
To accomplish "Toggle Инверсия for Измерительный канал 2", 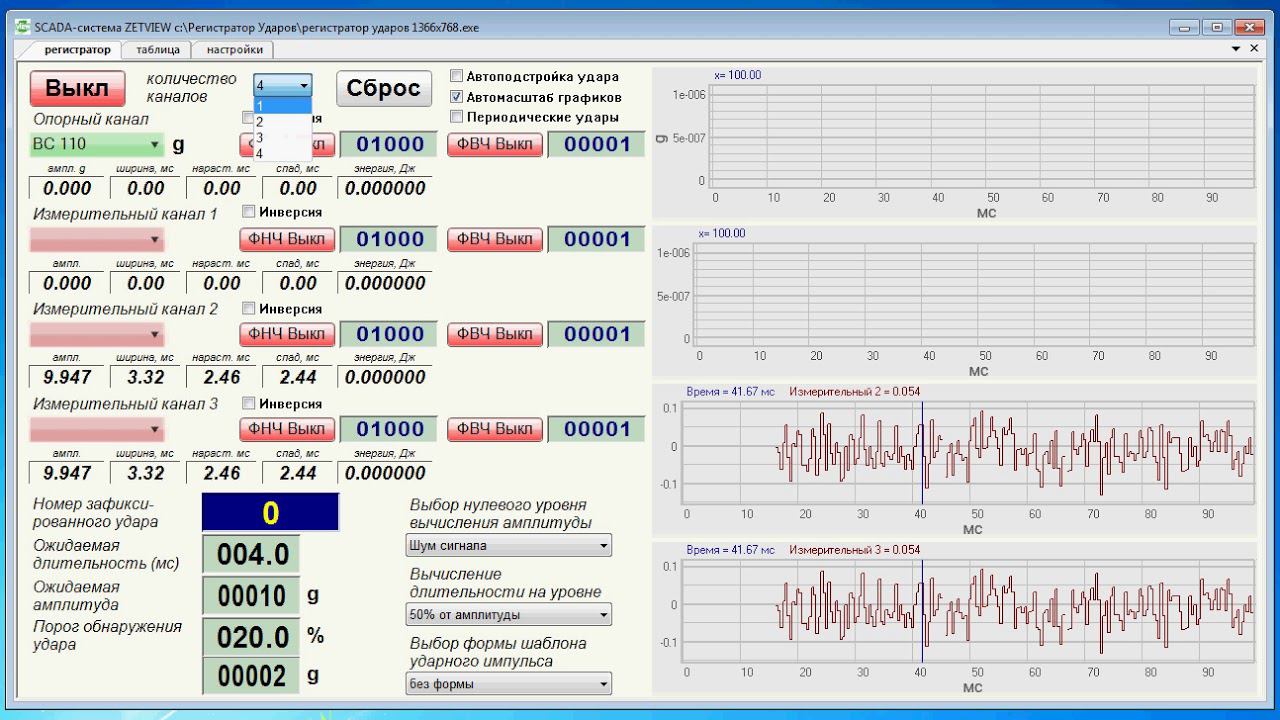I will pyautogui.click(x=249, y=308).
